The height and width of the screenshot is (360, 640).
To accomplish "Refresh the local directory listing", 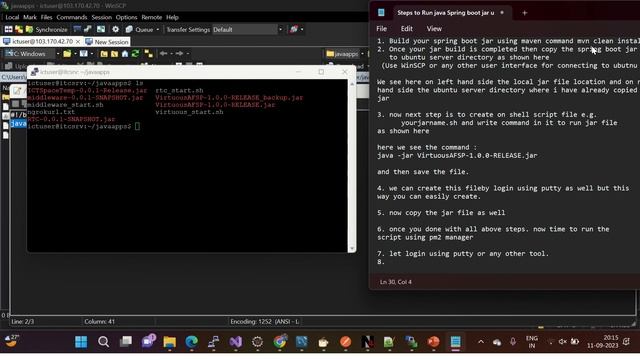I will pos(135,53).
